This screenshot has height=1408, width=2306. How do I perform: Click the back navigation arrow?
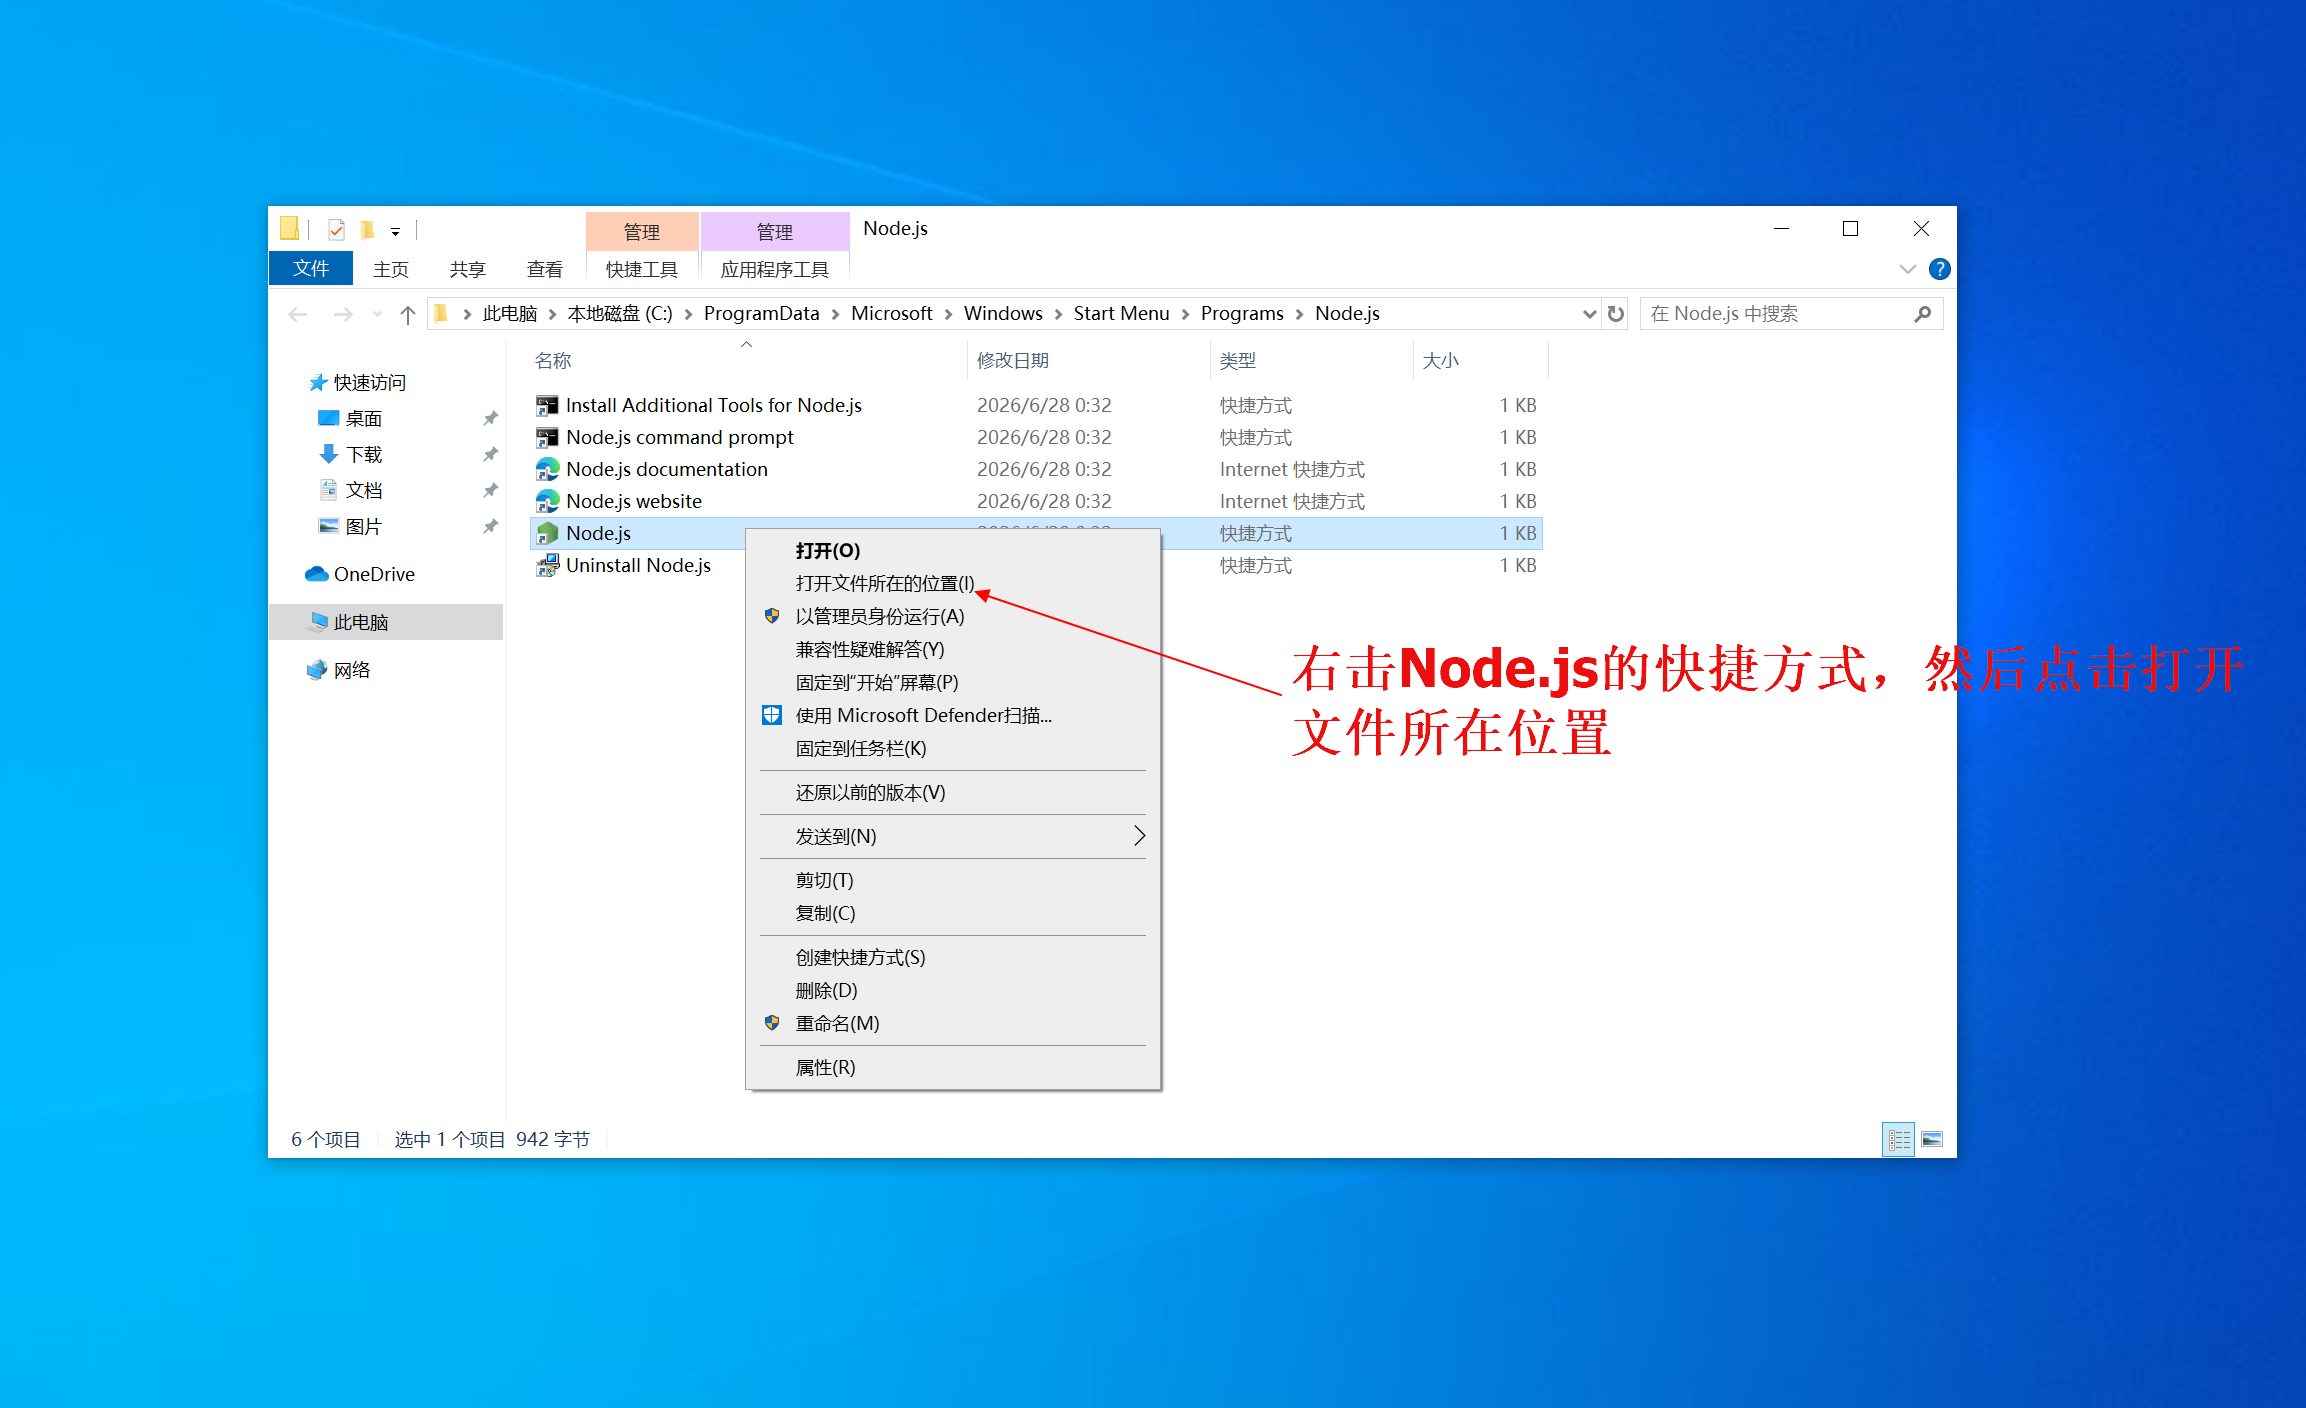pyautogui.click(x=297, y=314)
